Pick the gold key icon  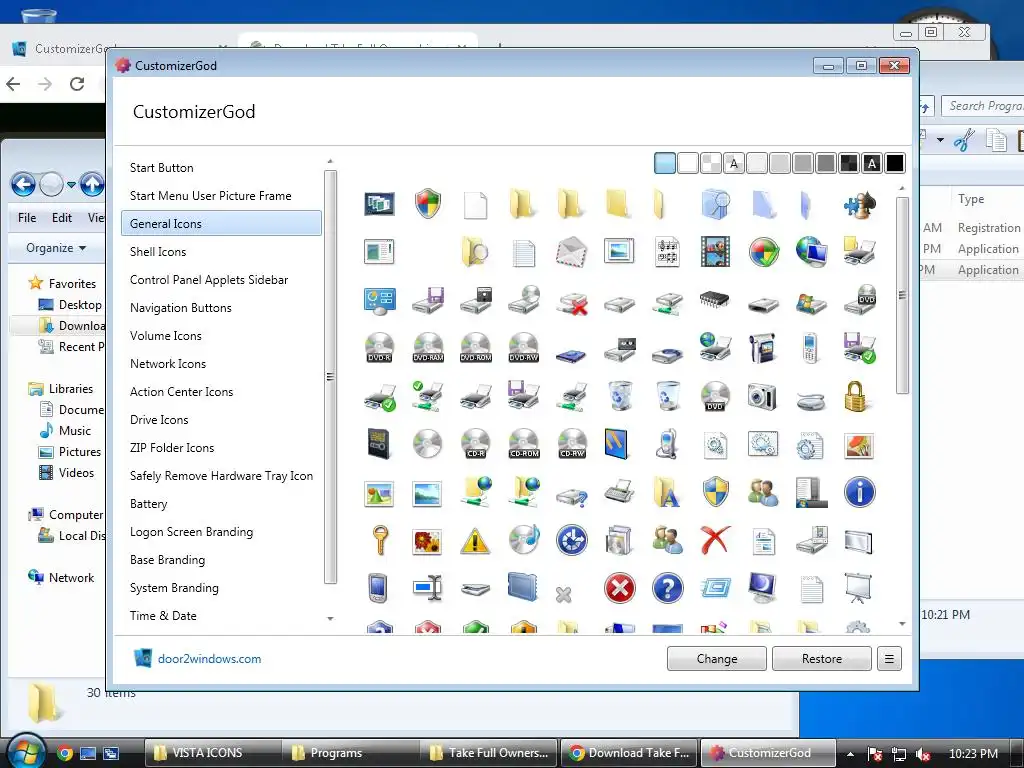point(379,540)
